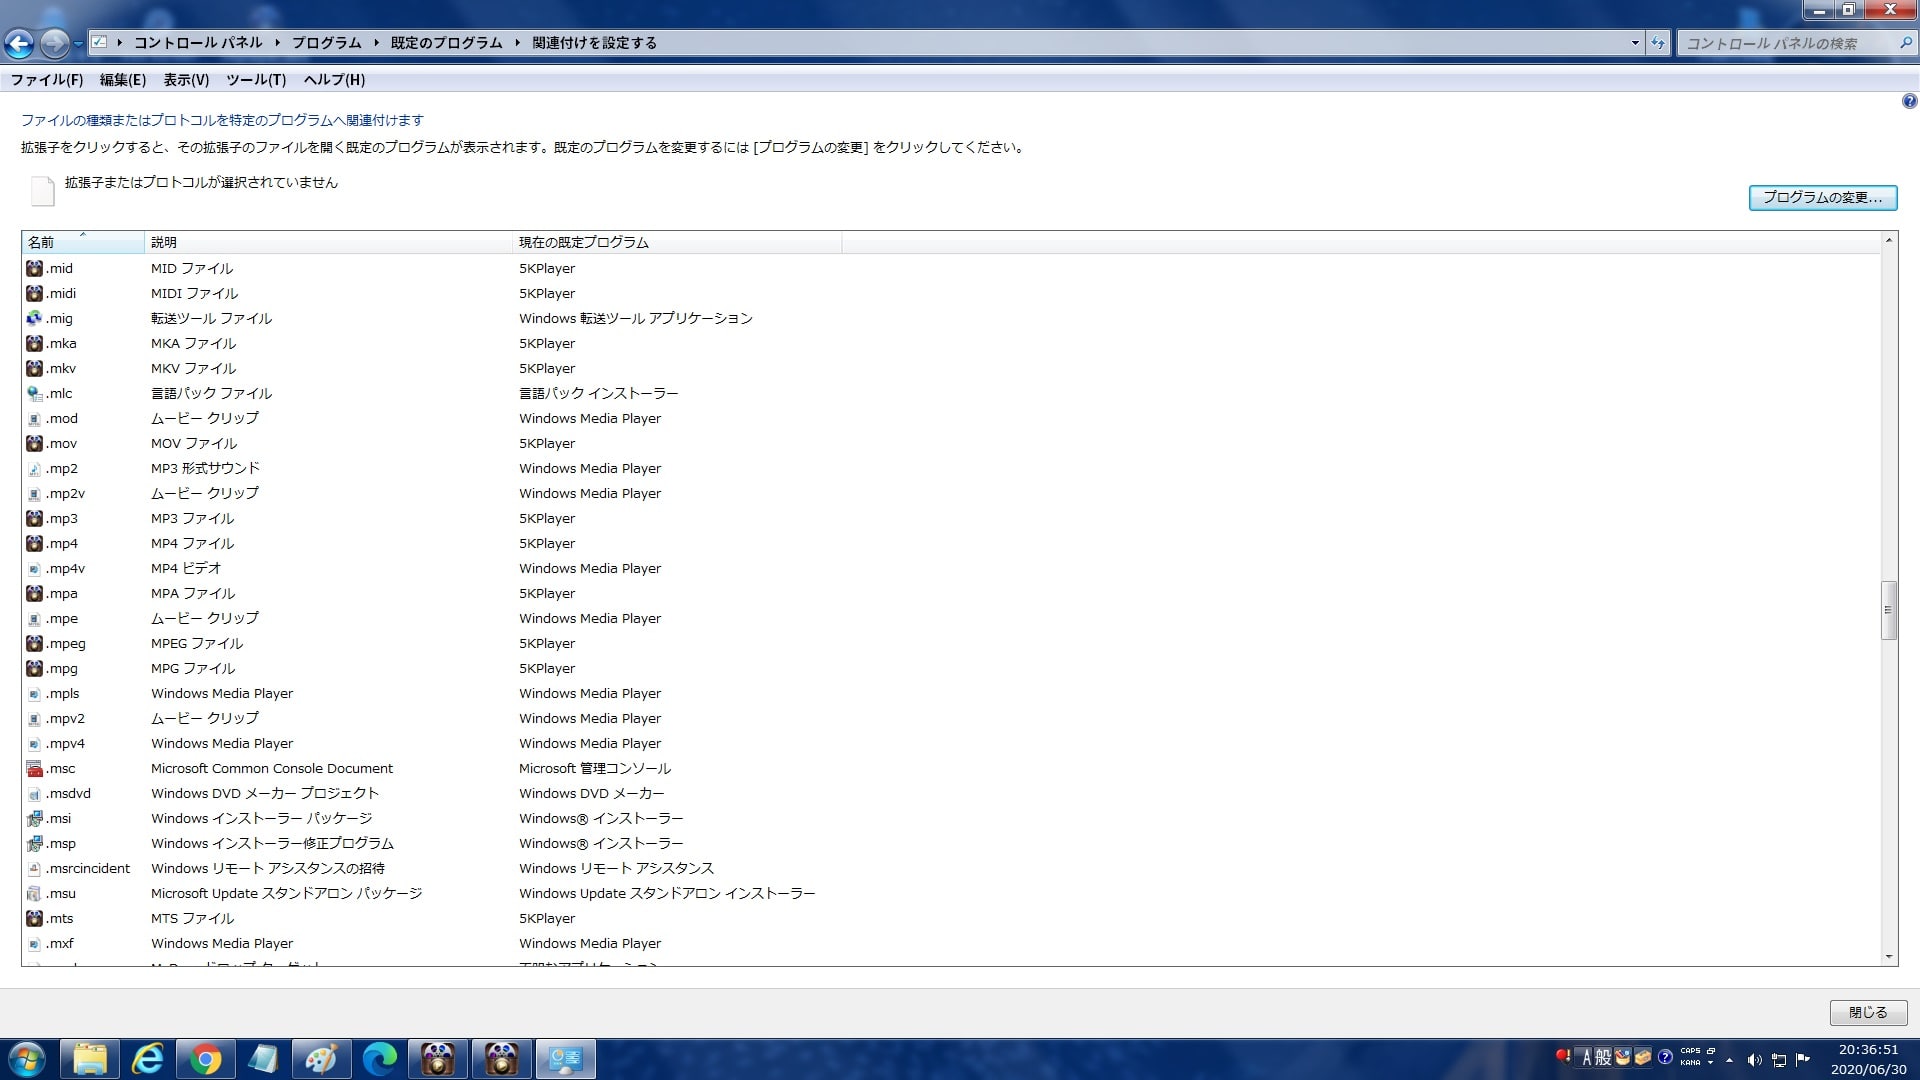Select the .mod ムービー クリップ row

point(950,418)
